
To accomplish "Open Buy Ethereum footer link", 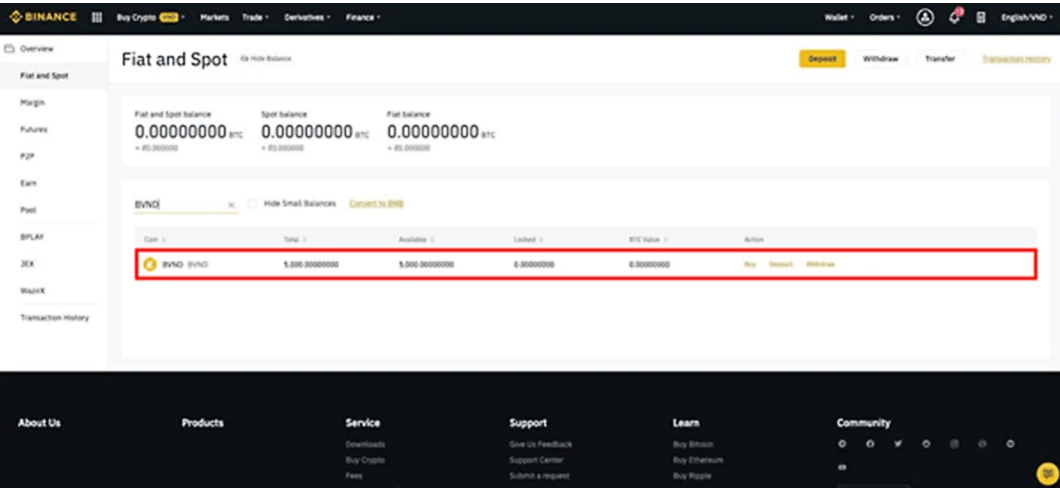I will pos(698,460).
